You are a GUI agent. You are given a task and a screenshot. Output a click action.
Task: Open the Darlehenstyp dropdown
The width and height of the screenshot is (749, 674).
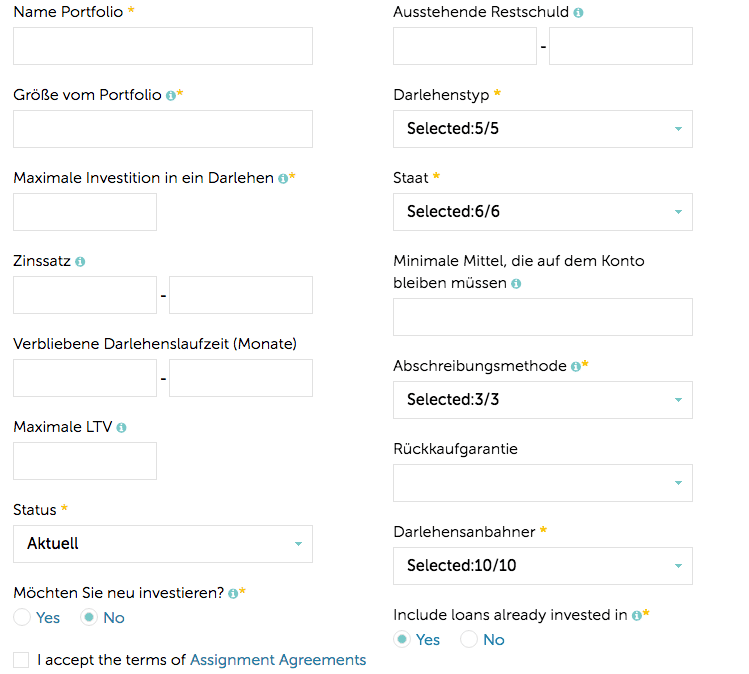click(x=543, y=129)
